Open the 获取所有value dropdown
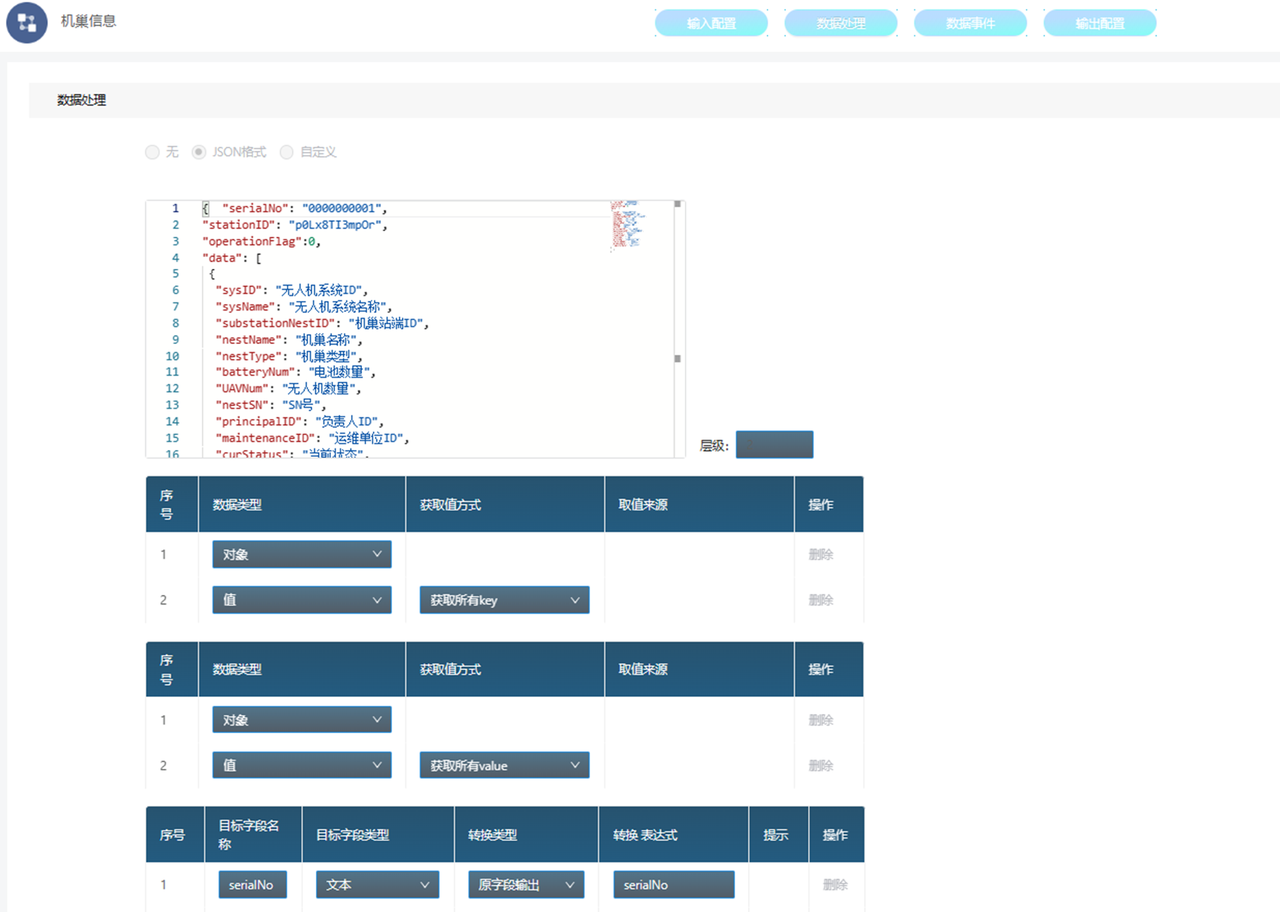 (504, 765)
